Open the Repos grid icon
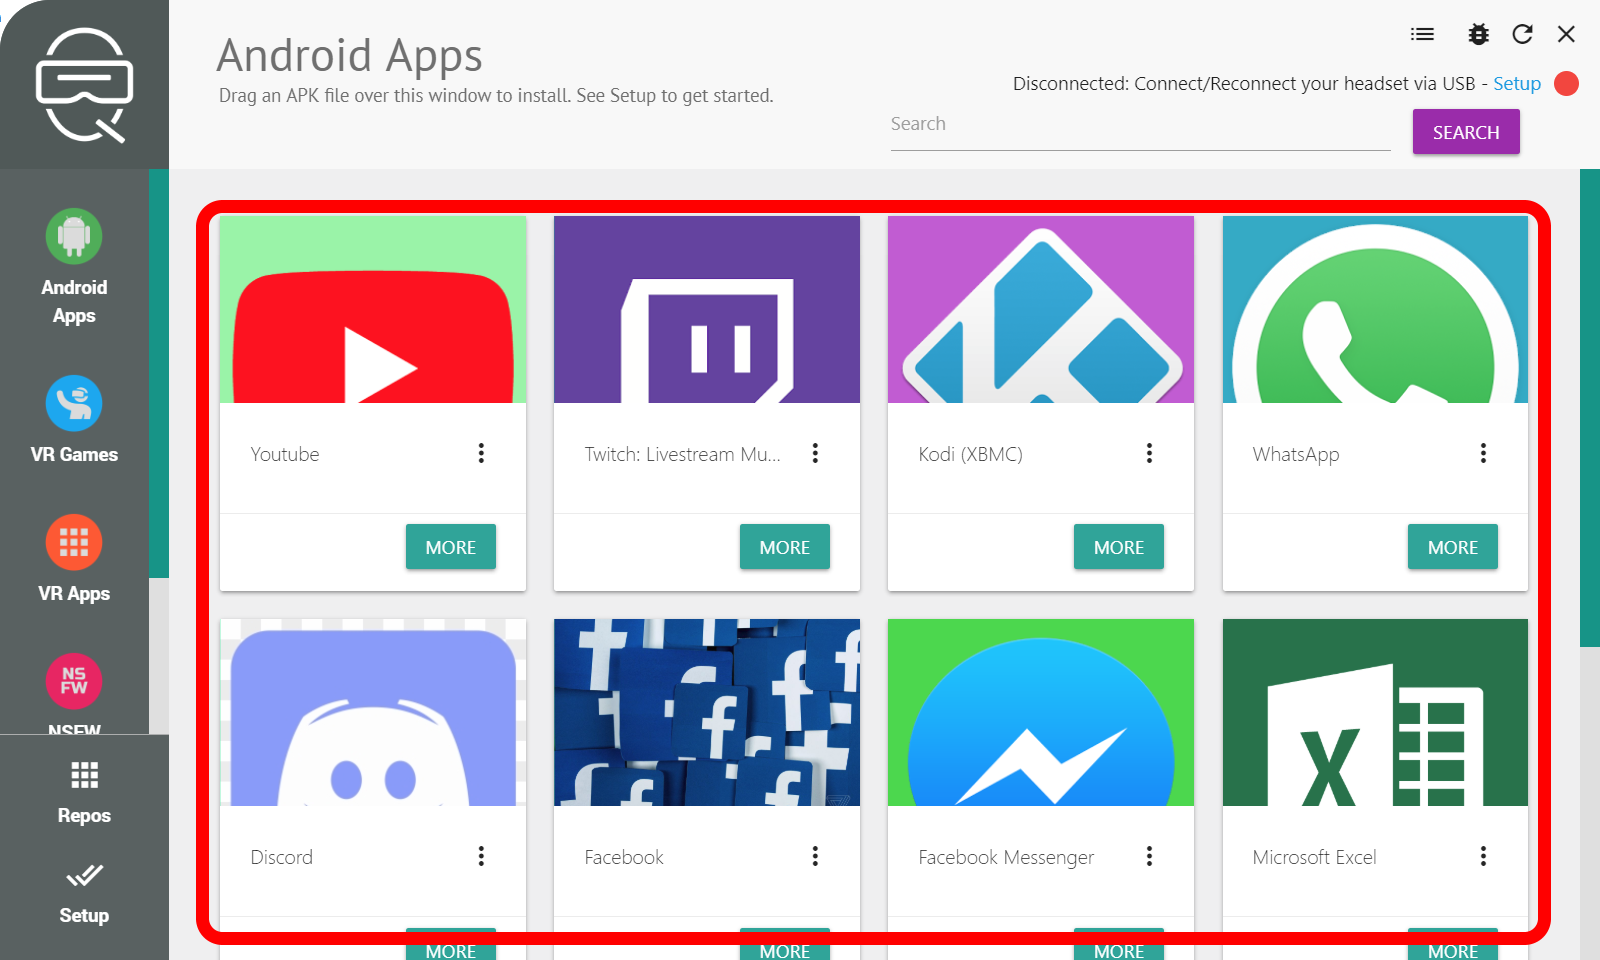This screenshot has height=960, width=1600. [x=84, y=775]
